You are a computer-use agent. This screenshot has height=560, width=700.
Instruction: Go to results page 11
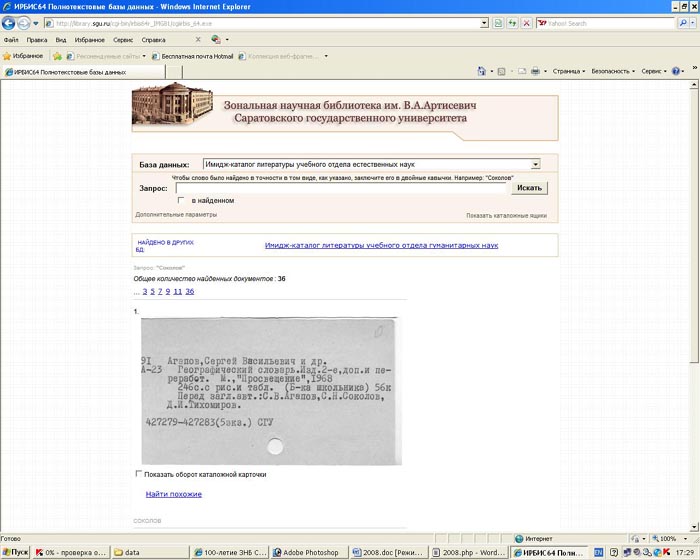178,291
